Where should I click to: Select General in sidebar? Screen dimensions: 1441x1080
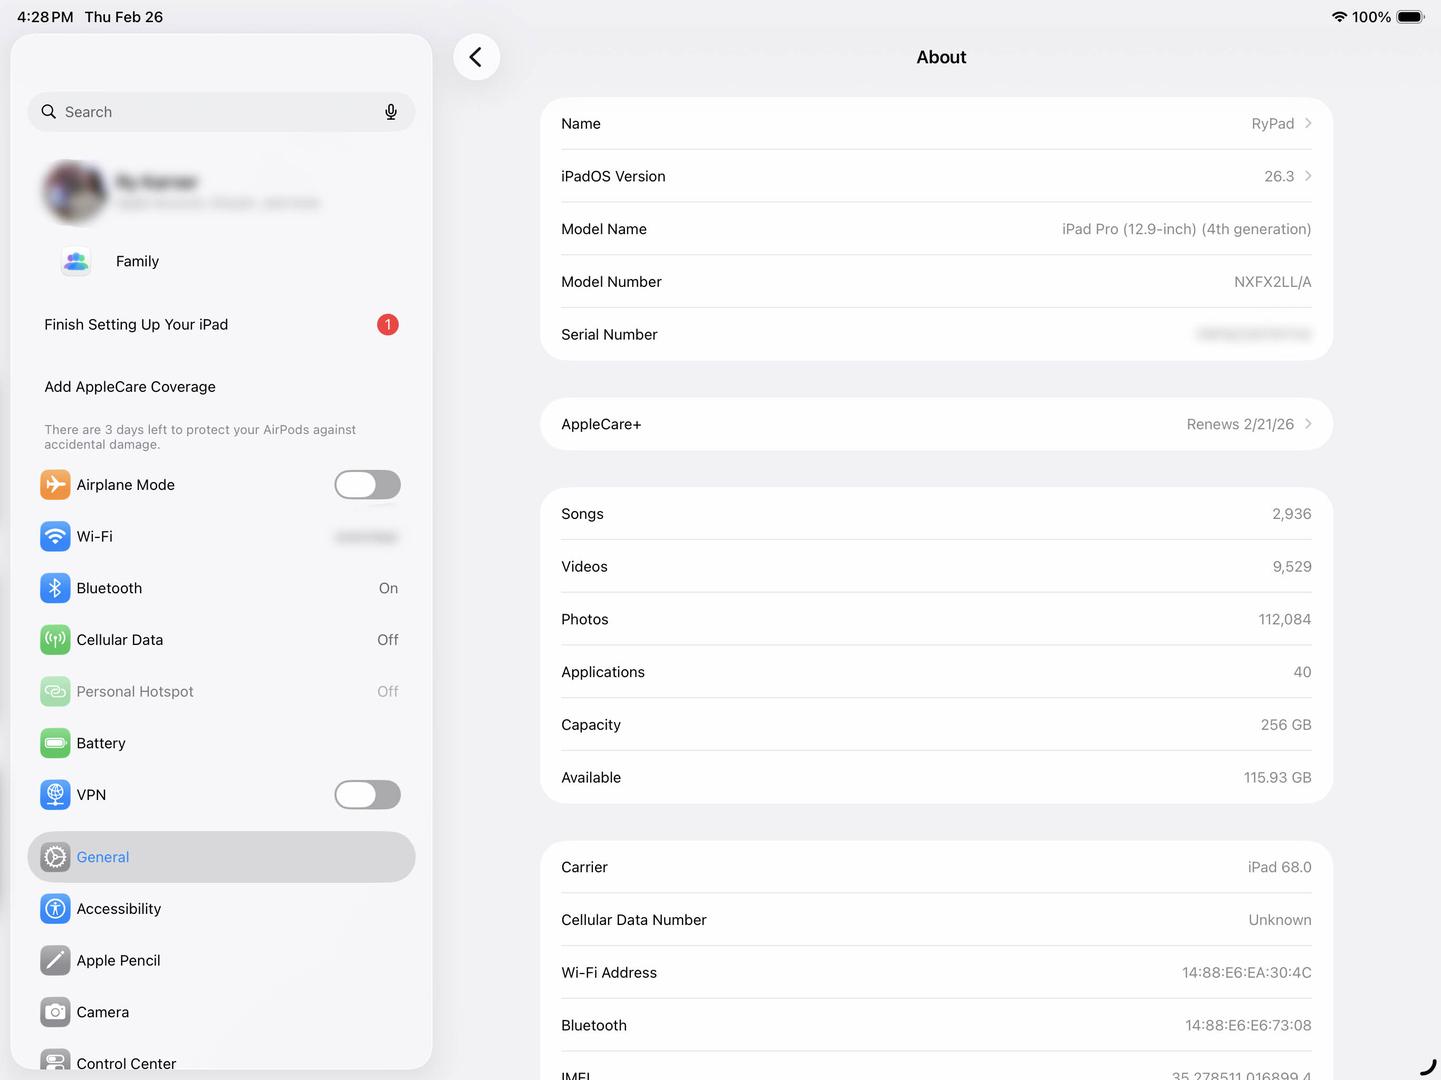(221, 857)
